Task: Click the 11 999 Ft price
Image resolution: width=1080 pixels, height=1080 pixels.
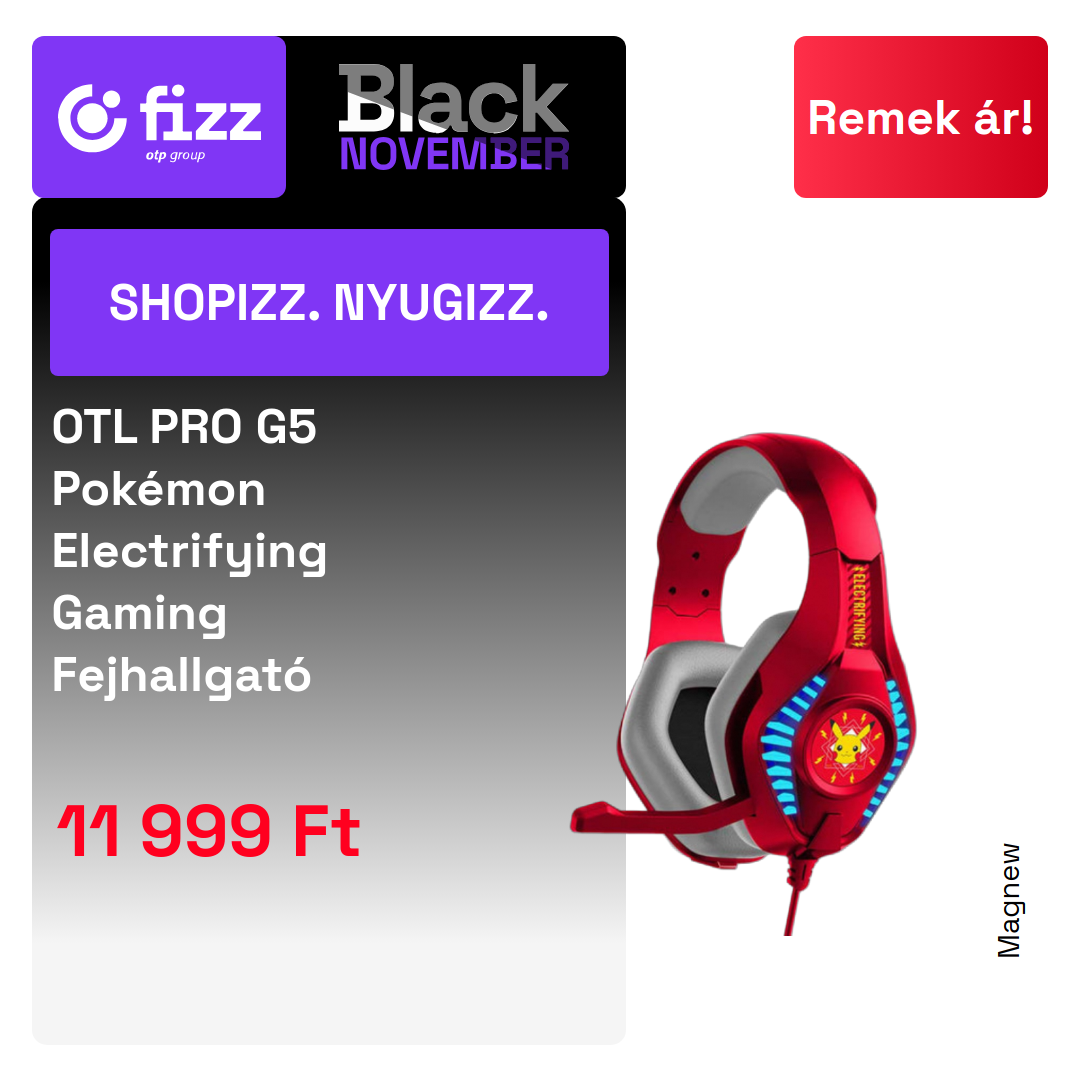Action: point(209,831)
